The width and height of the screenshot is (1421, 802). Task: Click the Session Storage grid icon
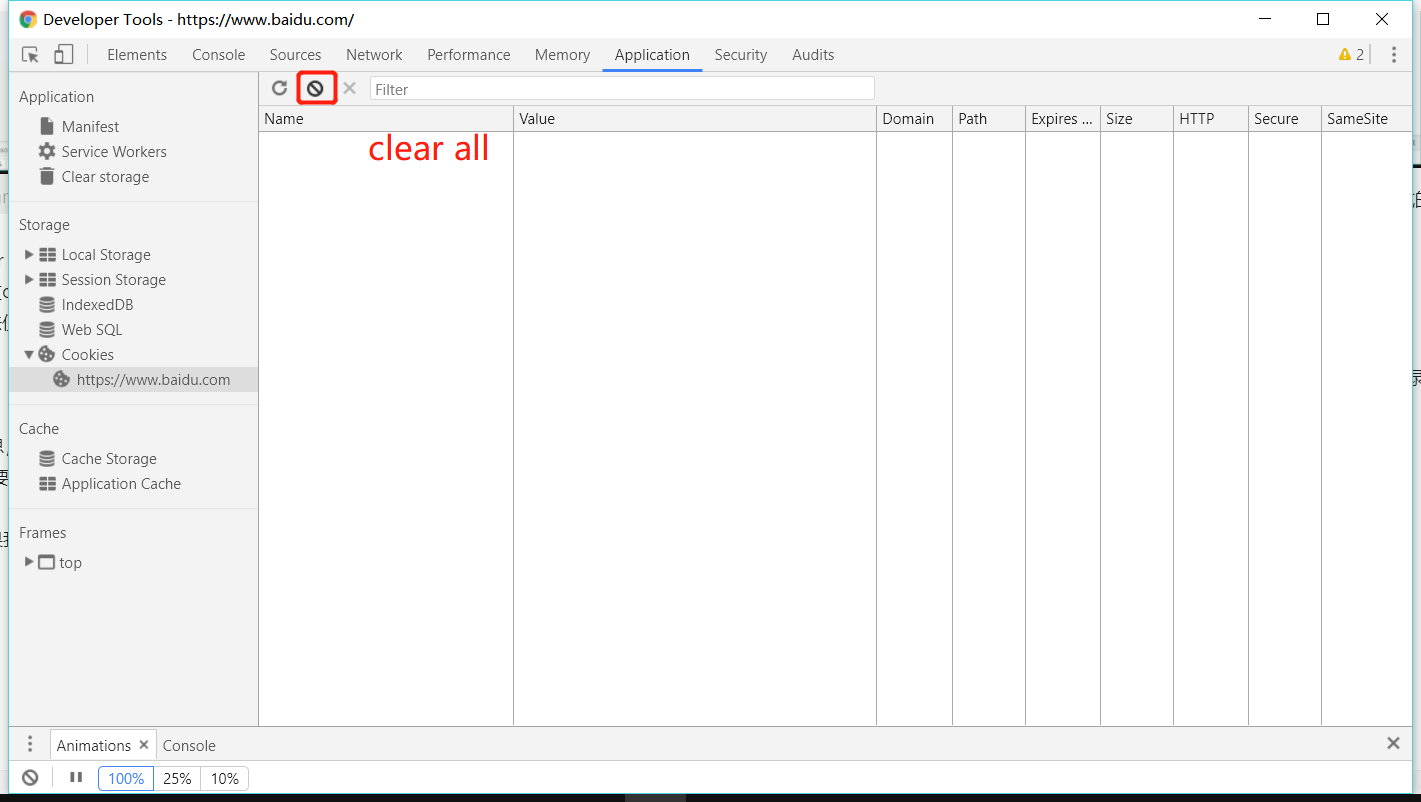(x=47, y=280)
